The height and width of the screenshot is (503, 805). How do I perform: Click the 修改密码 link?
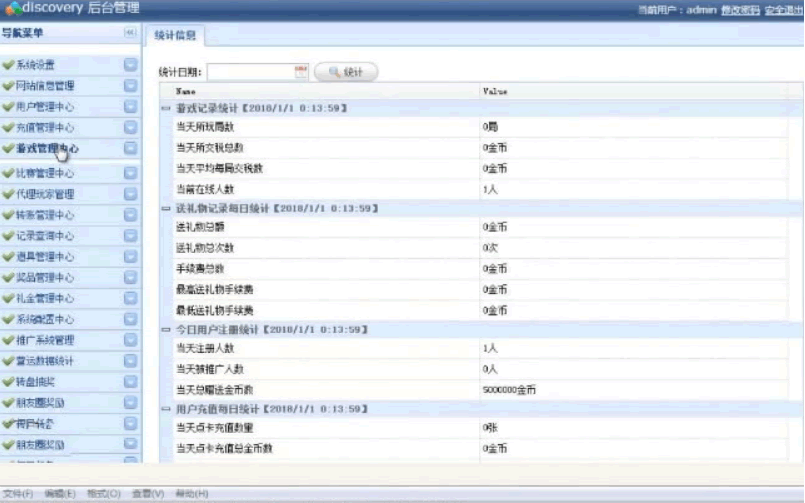click(741, 10)
